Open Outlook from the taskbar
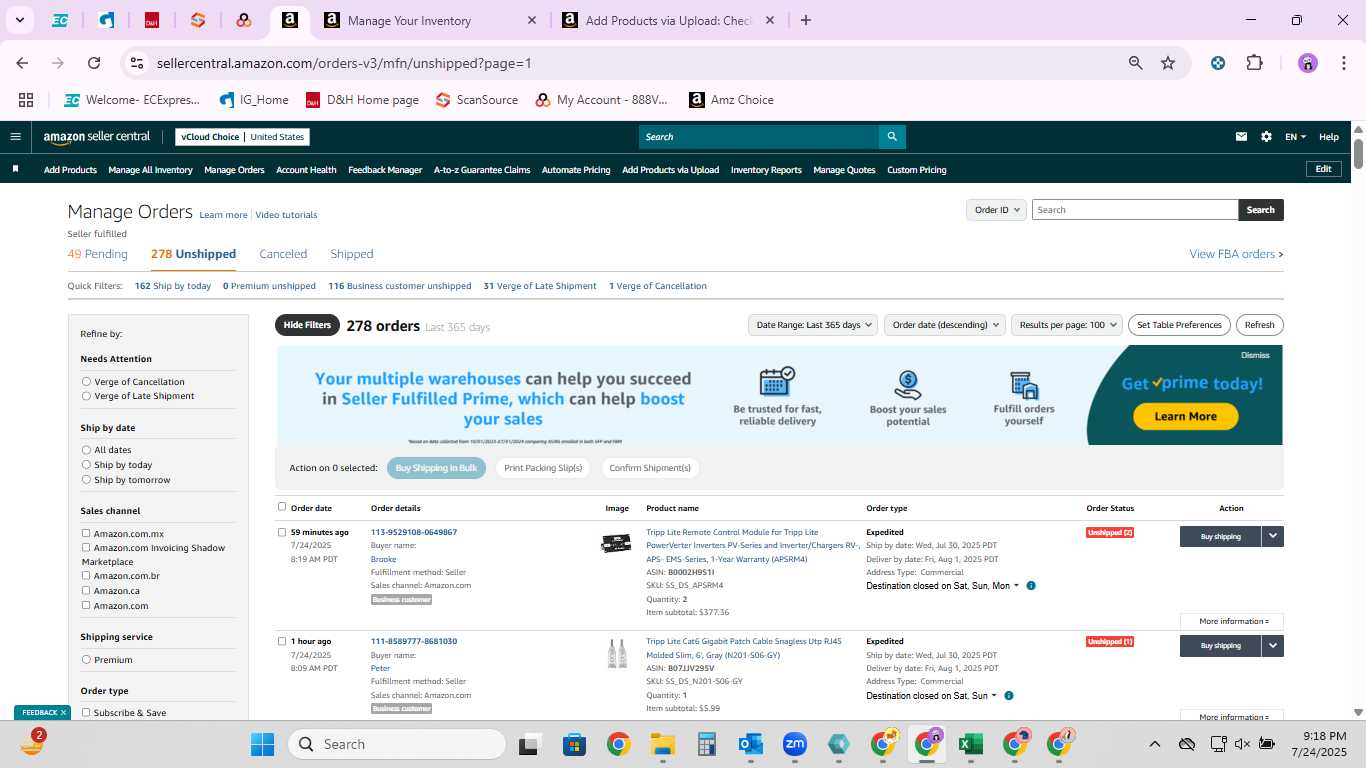 click(750, 744)
